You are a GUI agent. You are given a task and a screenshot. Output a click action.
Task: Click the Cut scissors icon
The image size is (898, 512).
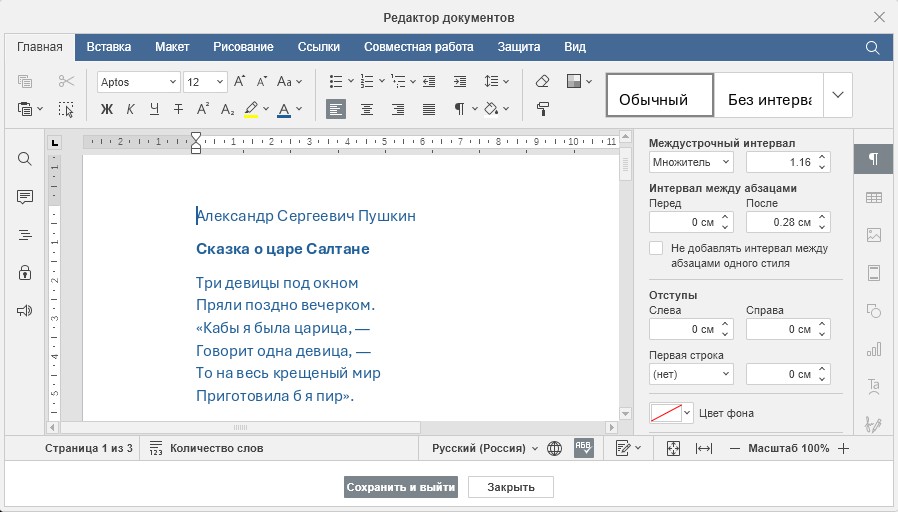66,81
